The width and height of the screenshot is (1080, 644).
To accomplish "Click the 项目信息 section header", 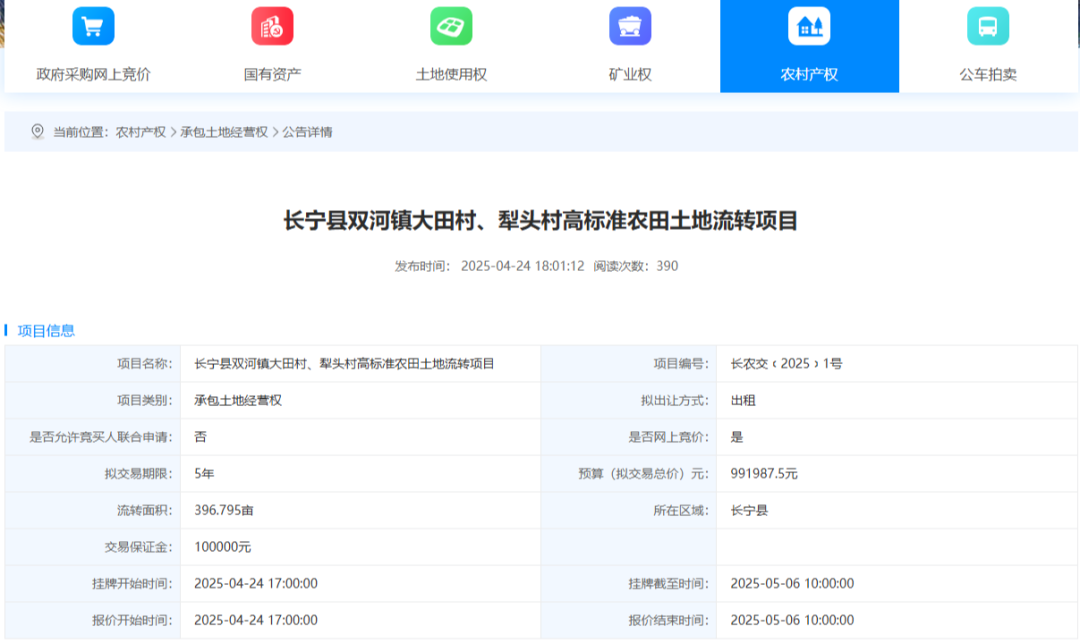I will tap(46, 331).
